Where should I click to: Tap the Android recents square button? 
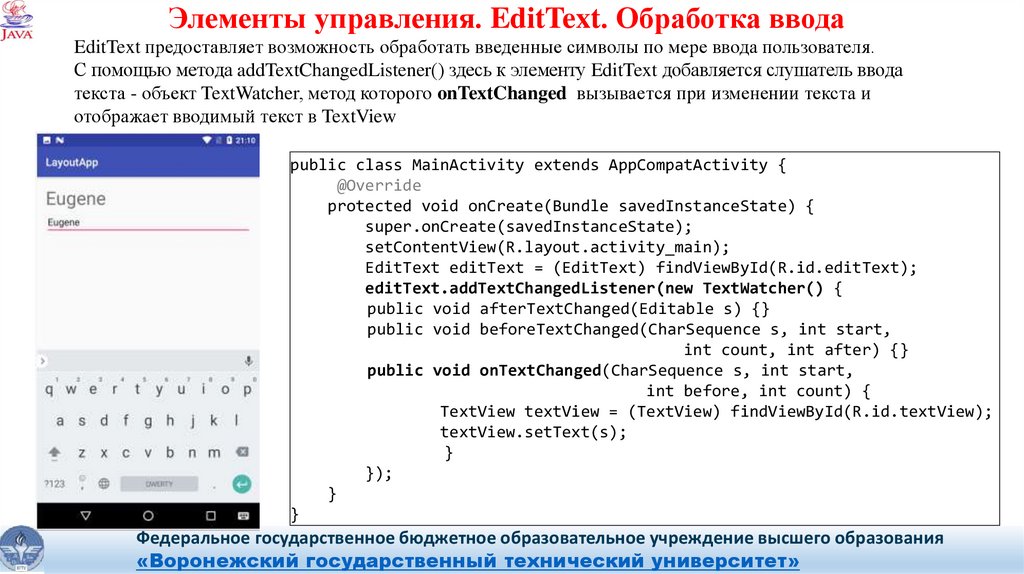pos(210,516)
